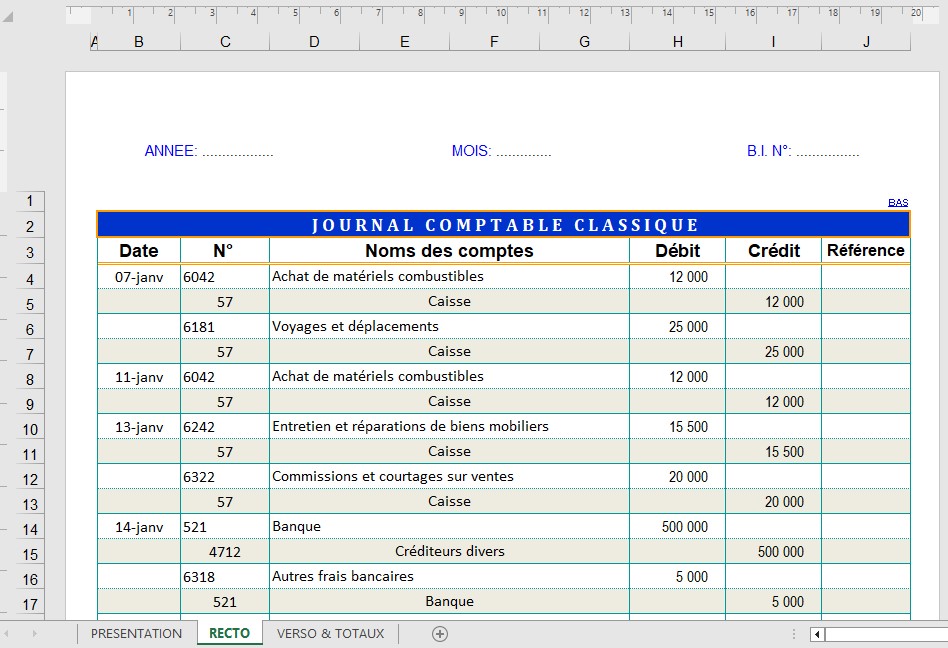The image size is (948, 648).
Task: Select the 13-janv date cell
Action: point(139,427)
